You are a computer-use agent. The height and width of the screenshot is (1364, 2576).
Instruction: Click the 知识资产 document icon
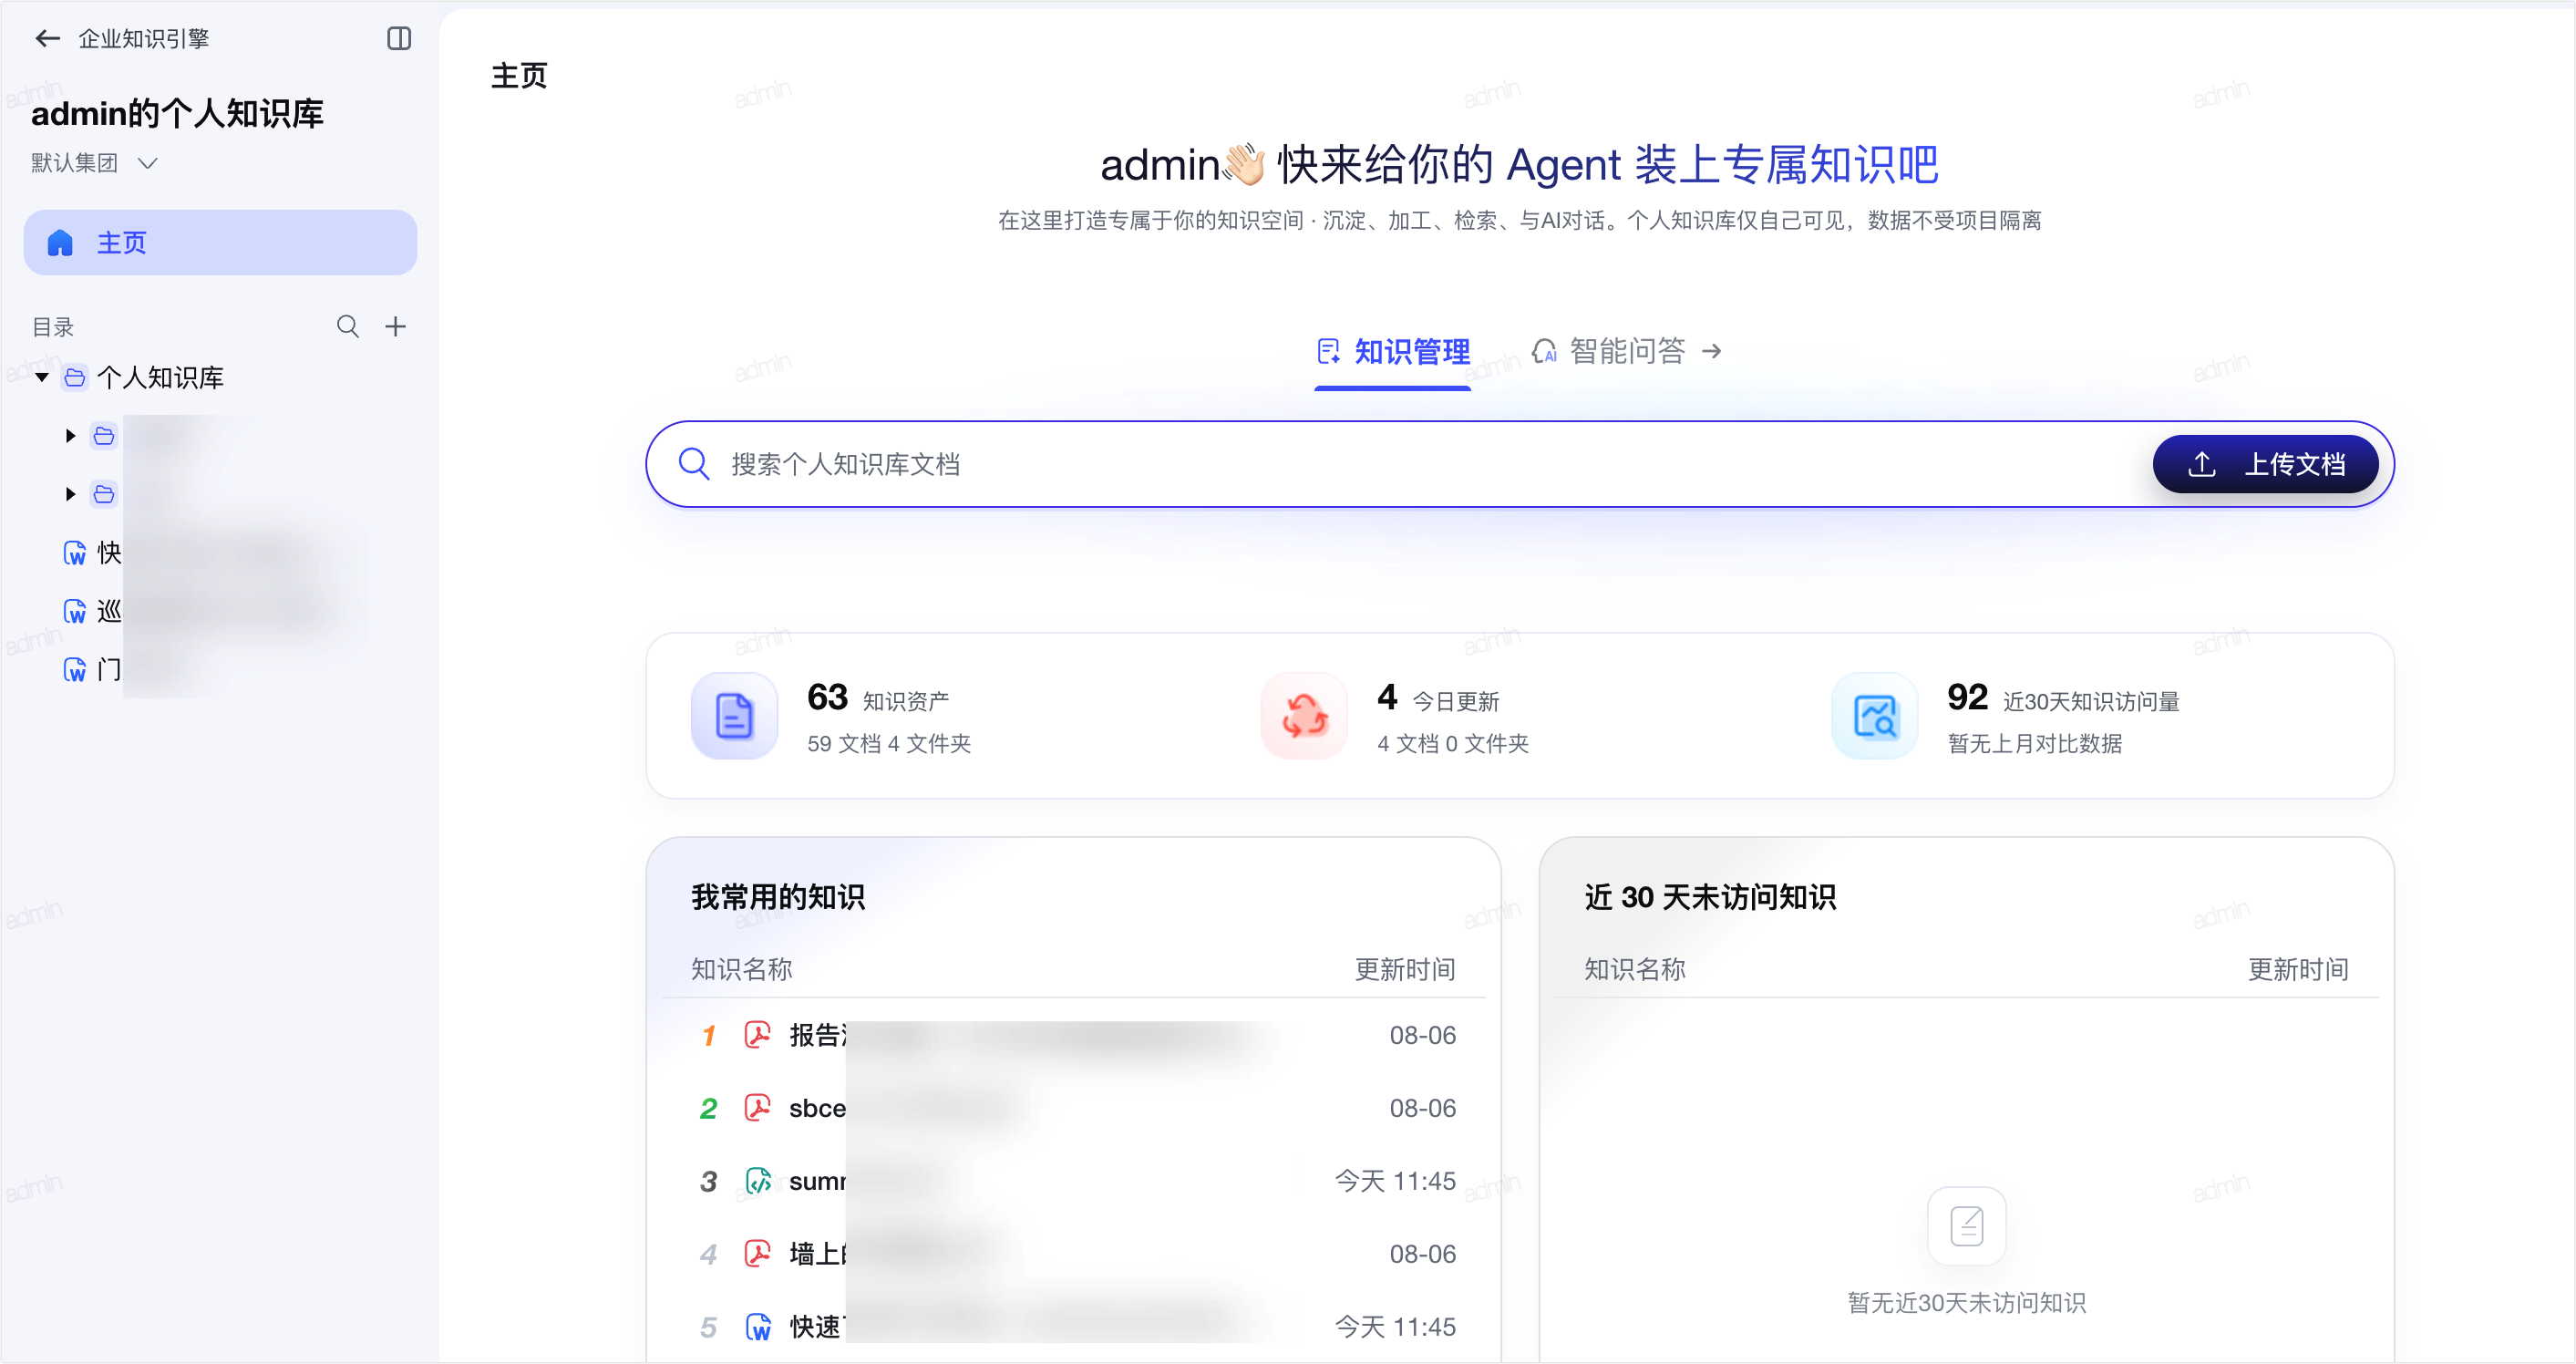(x=734, y=716)
